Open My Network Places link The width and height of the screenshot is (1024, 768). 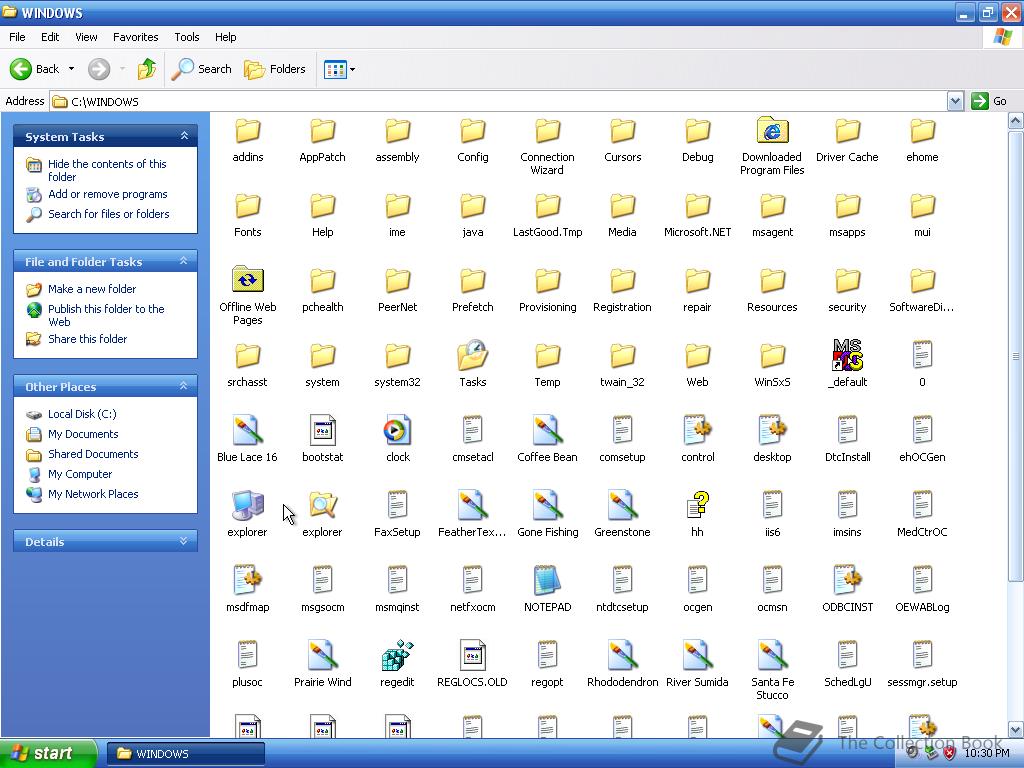[93, 494]
